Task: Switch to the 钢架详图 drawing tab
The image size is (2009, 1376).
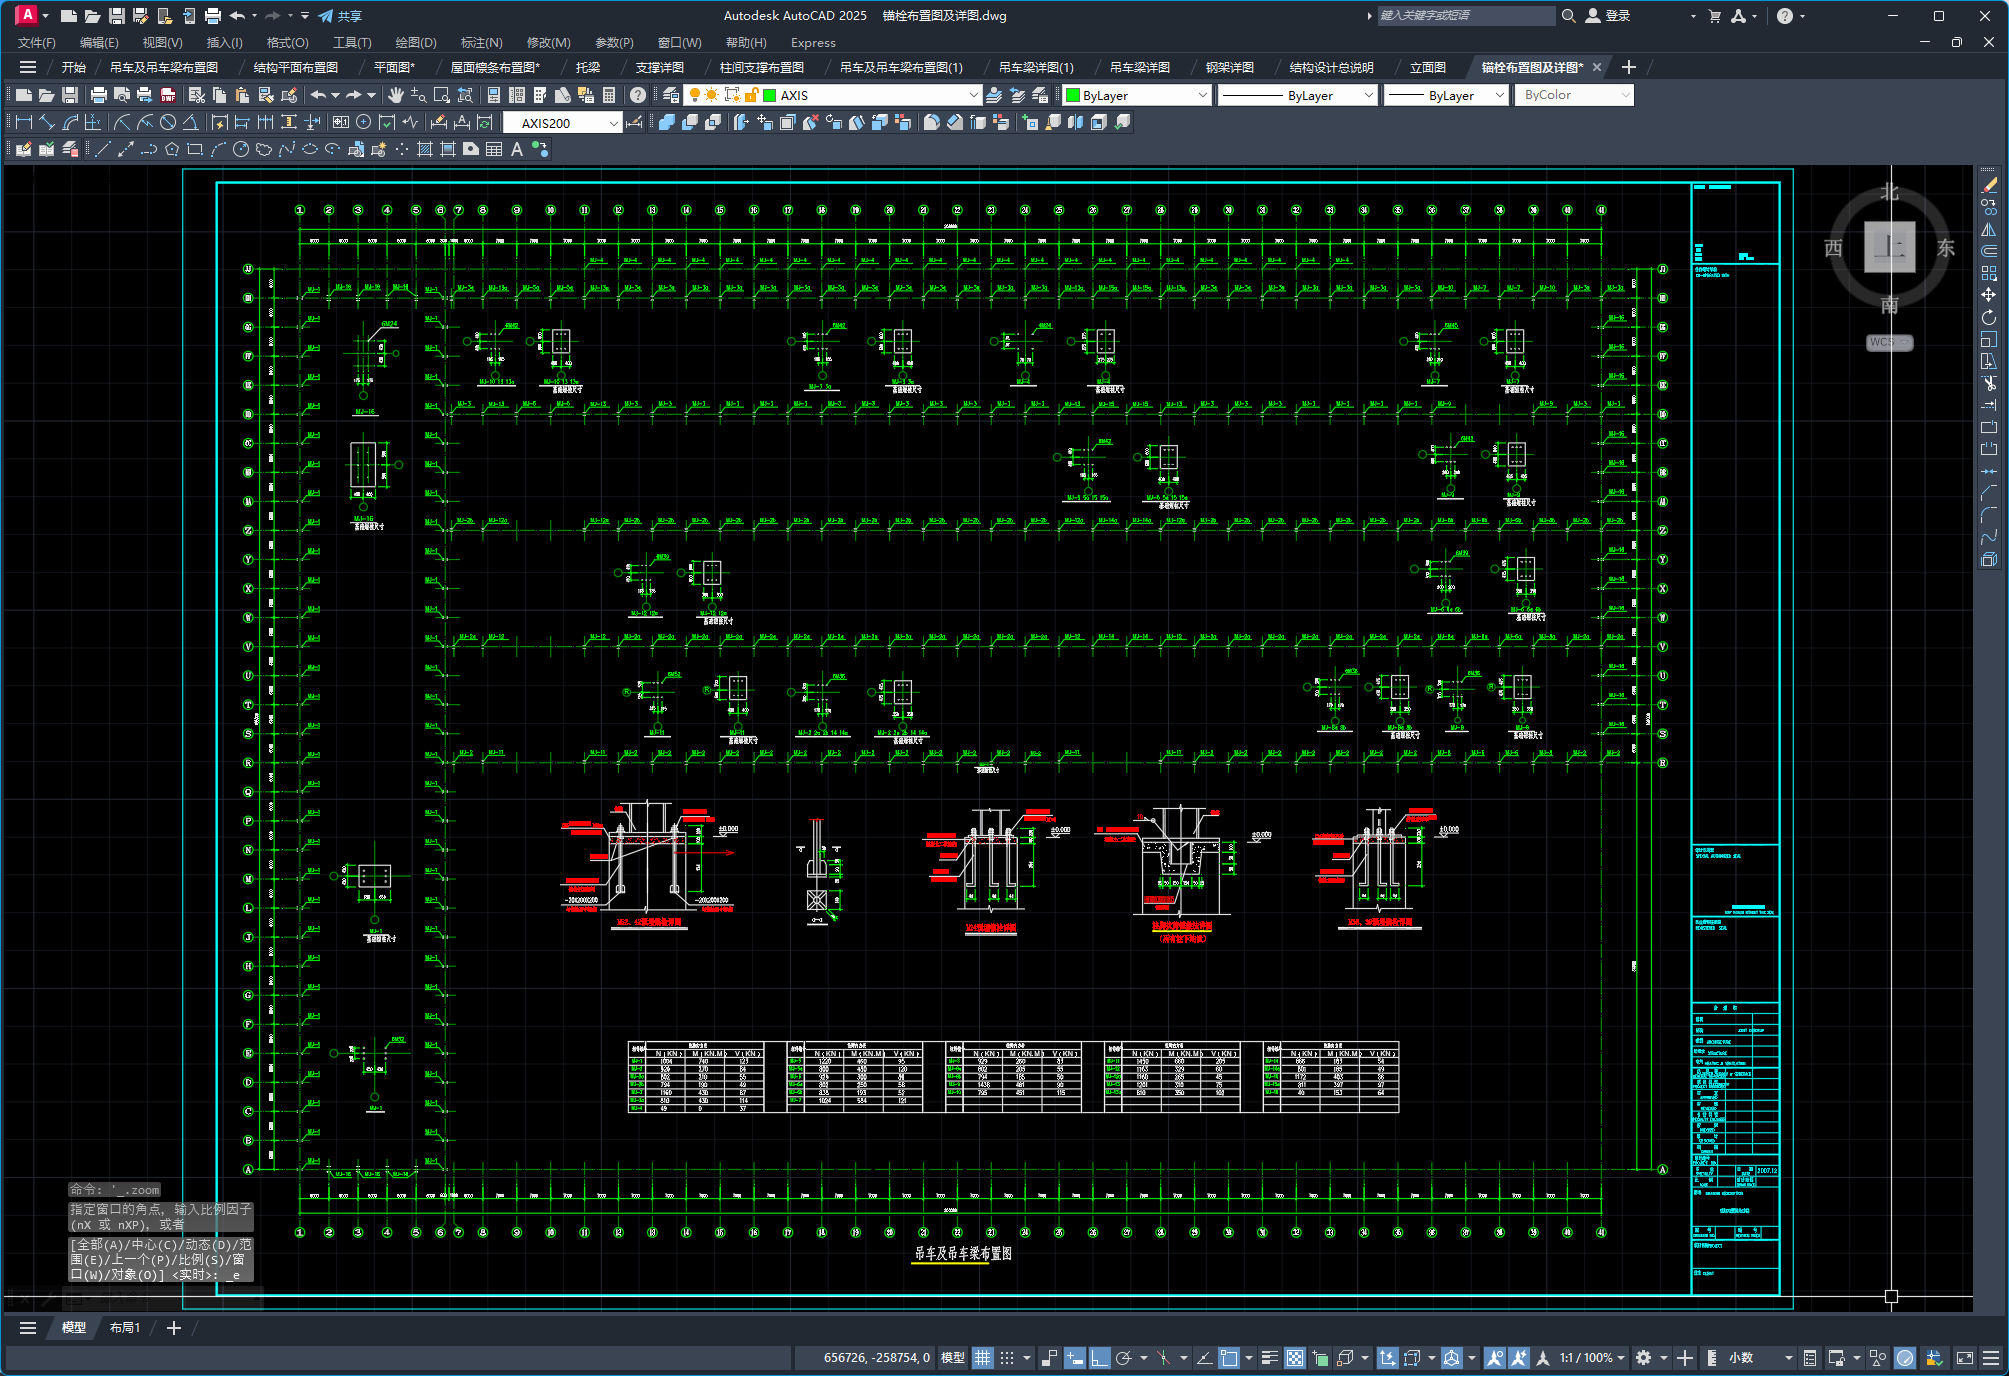Action: click(x=1229, y=67)
